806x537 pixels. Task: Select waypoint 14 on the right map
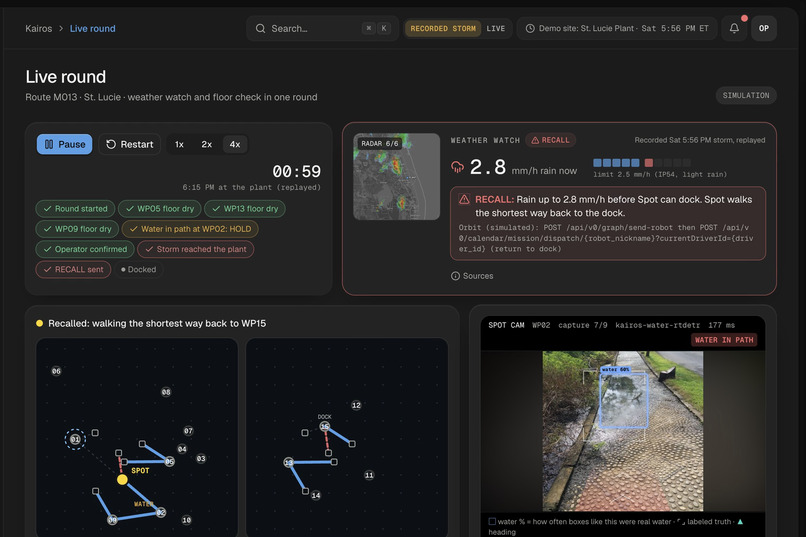[x=316, y=495]
